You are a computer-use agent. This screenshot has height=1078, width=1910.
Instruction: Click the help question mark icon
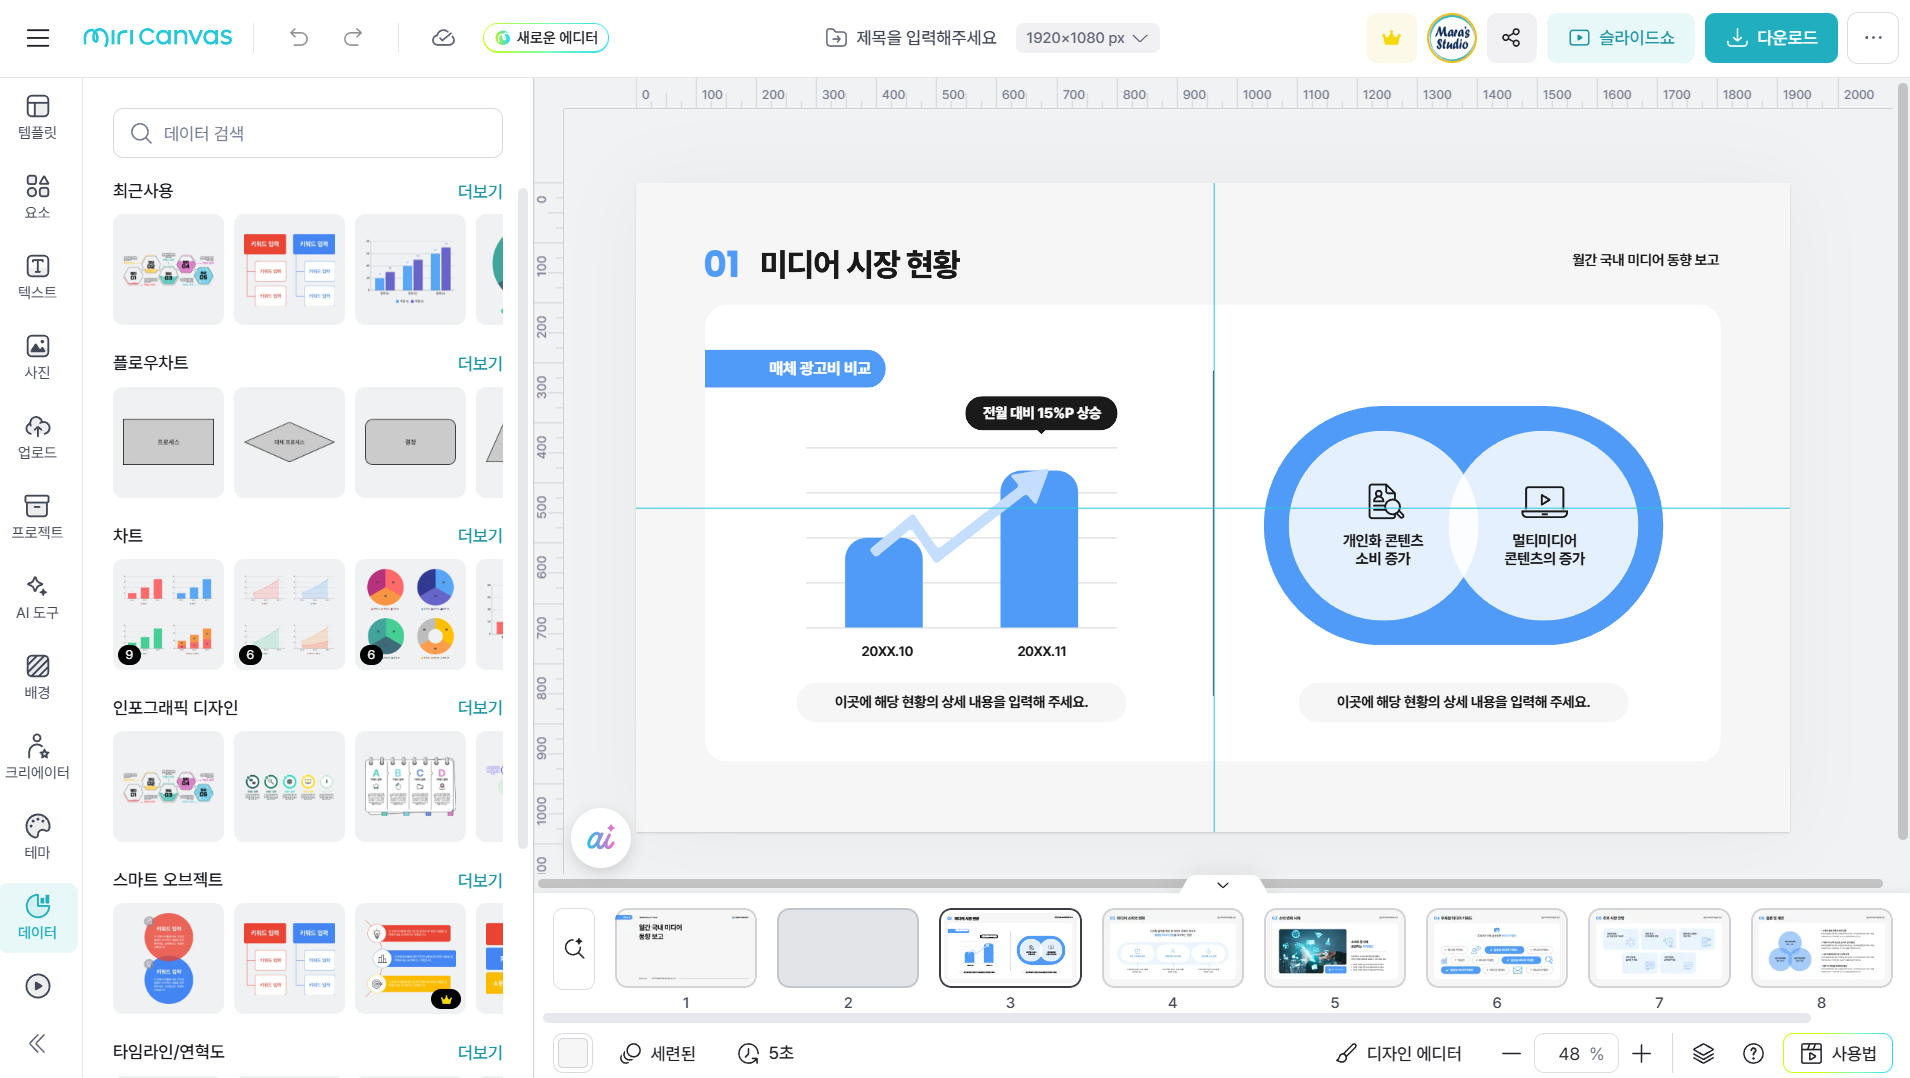(1753, 1053)
